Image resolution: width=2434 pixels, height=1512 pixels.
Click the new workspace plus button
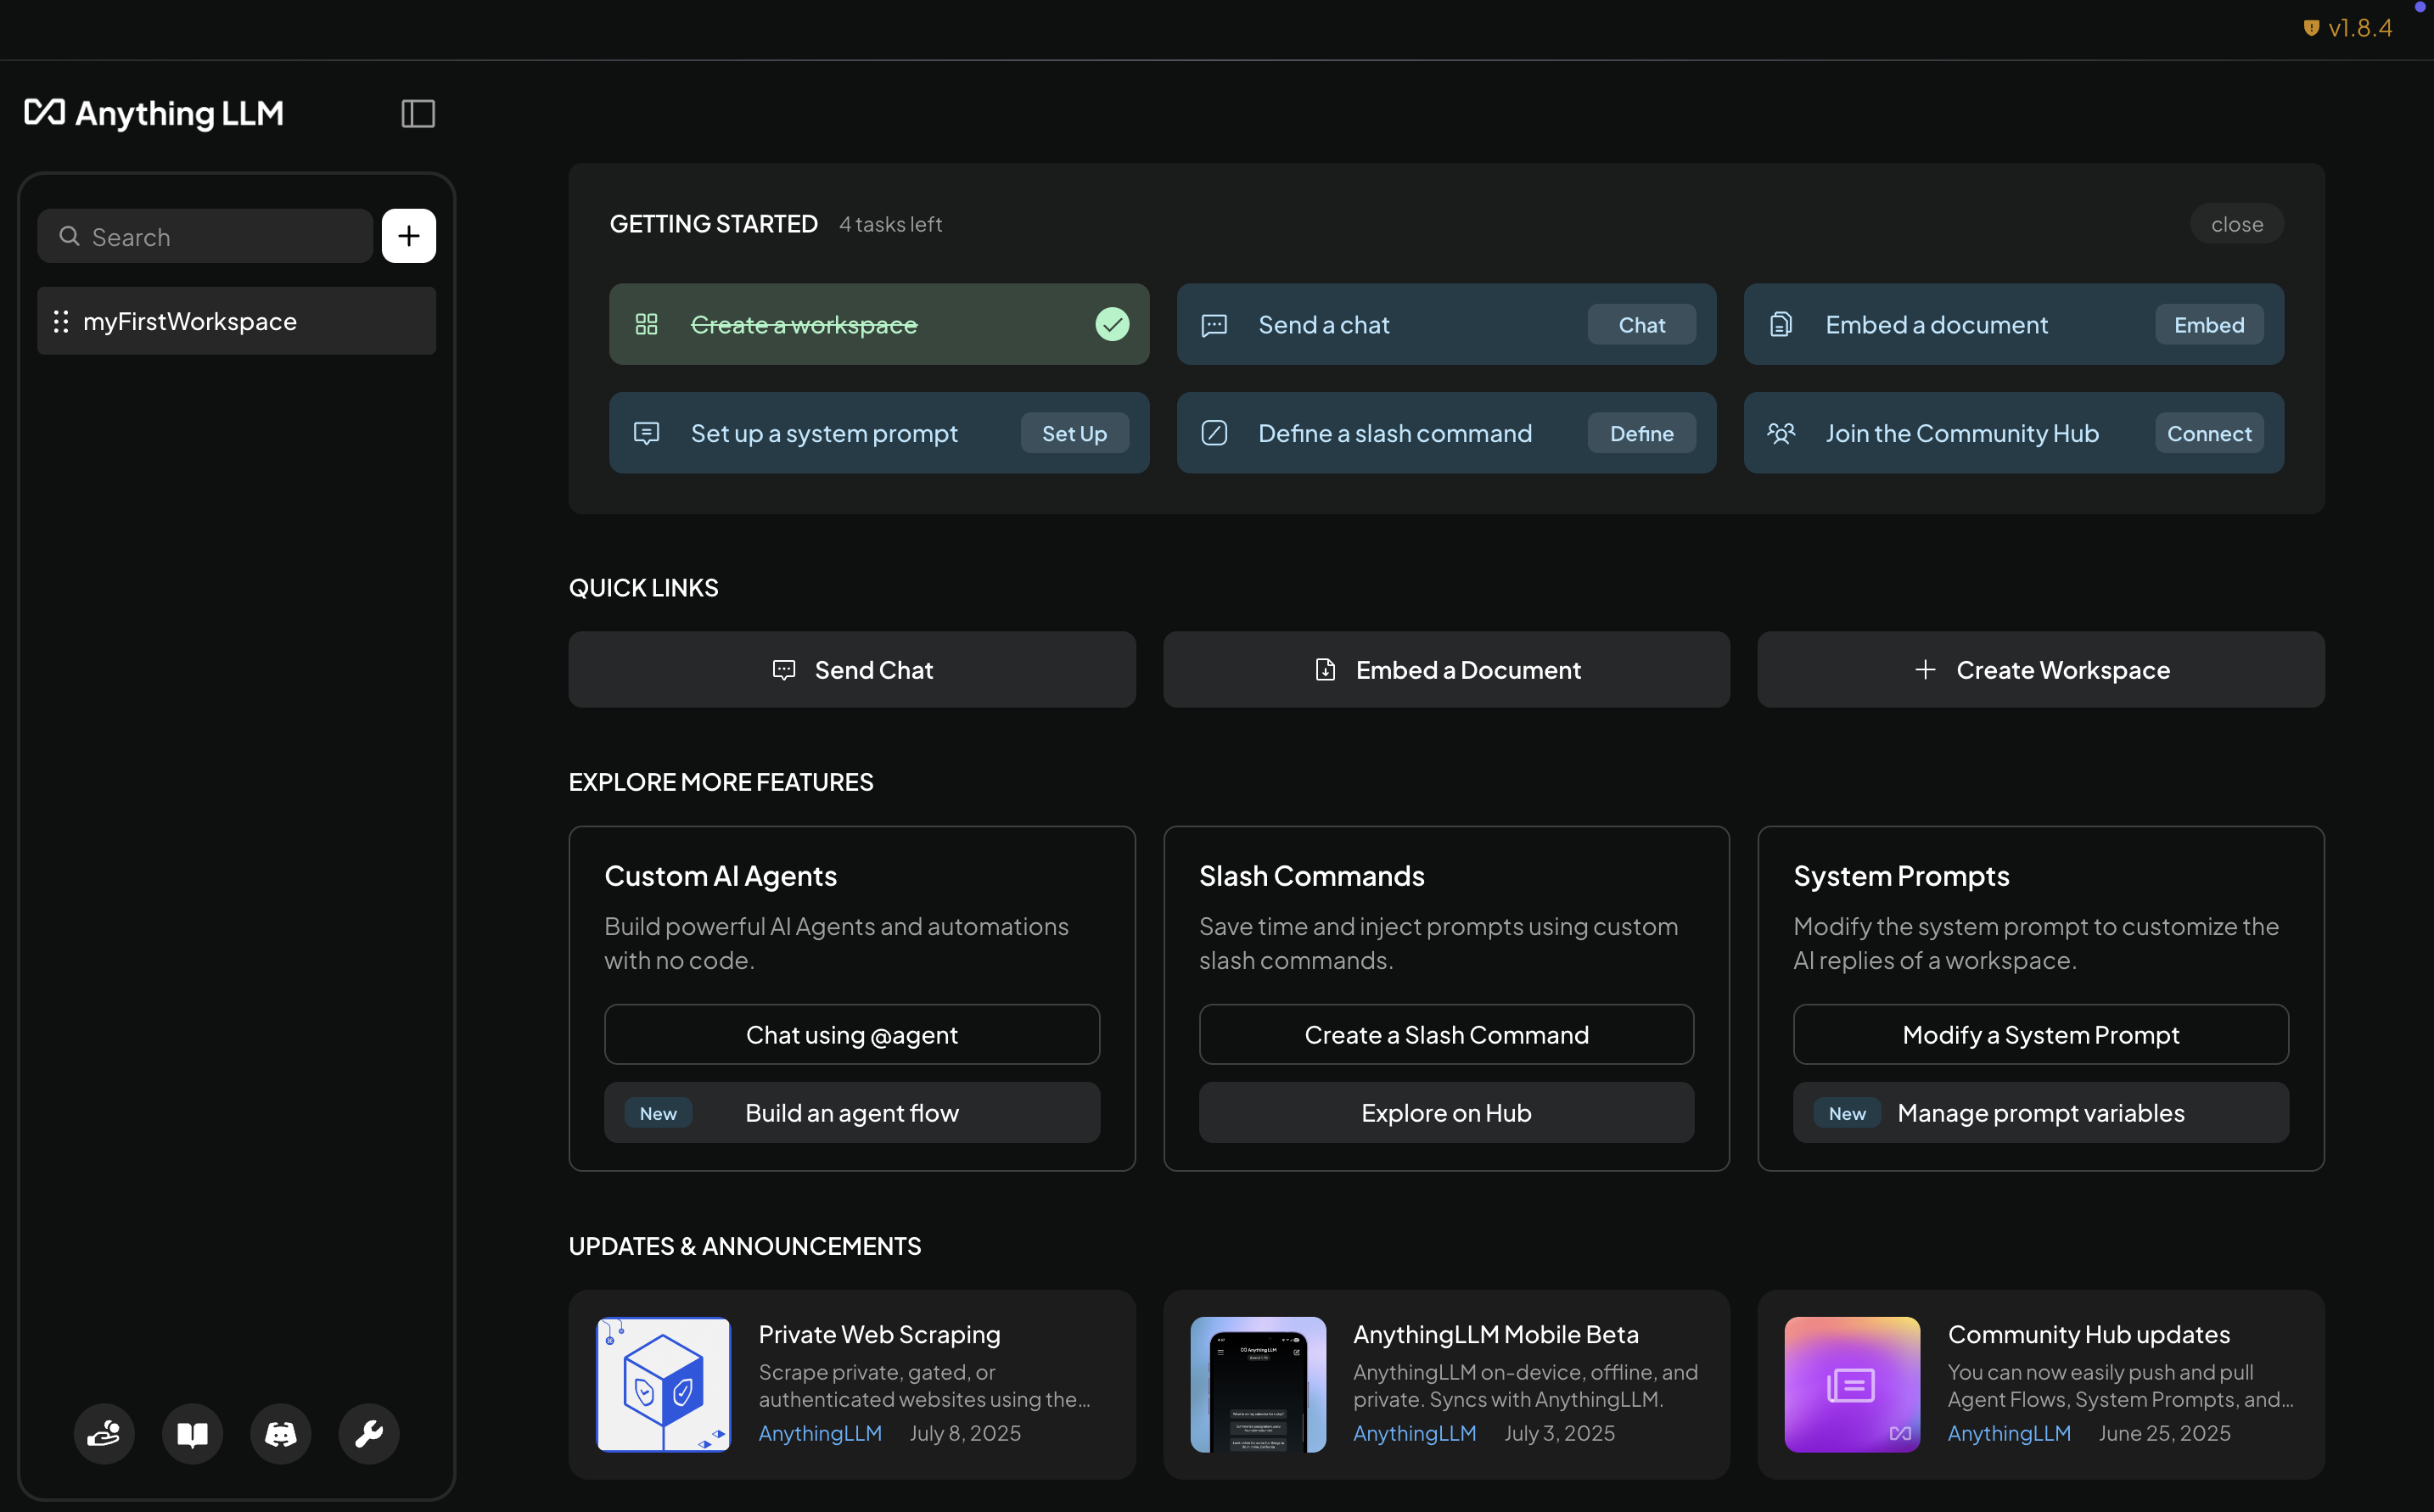pos(409,236)
